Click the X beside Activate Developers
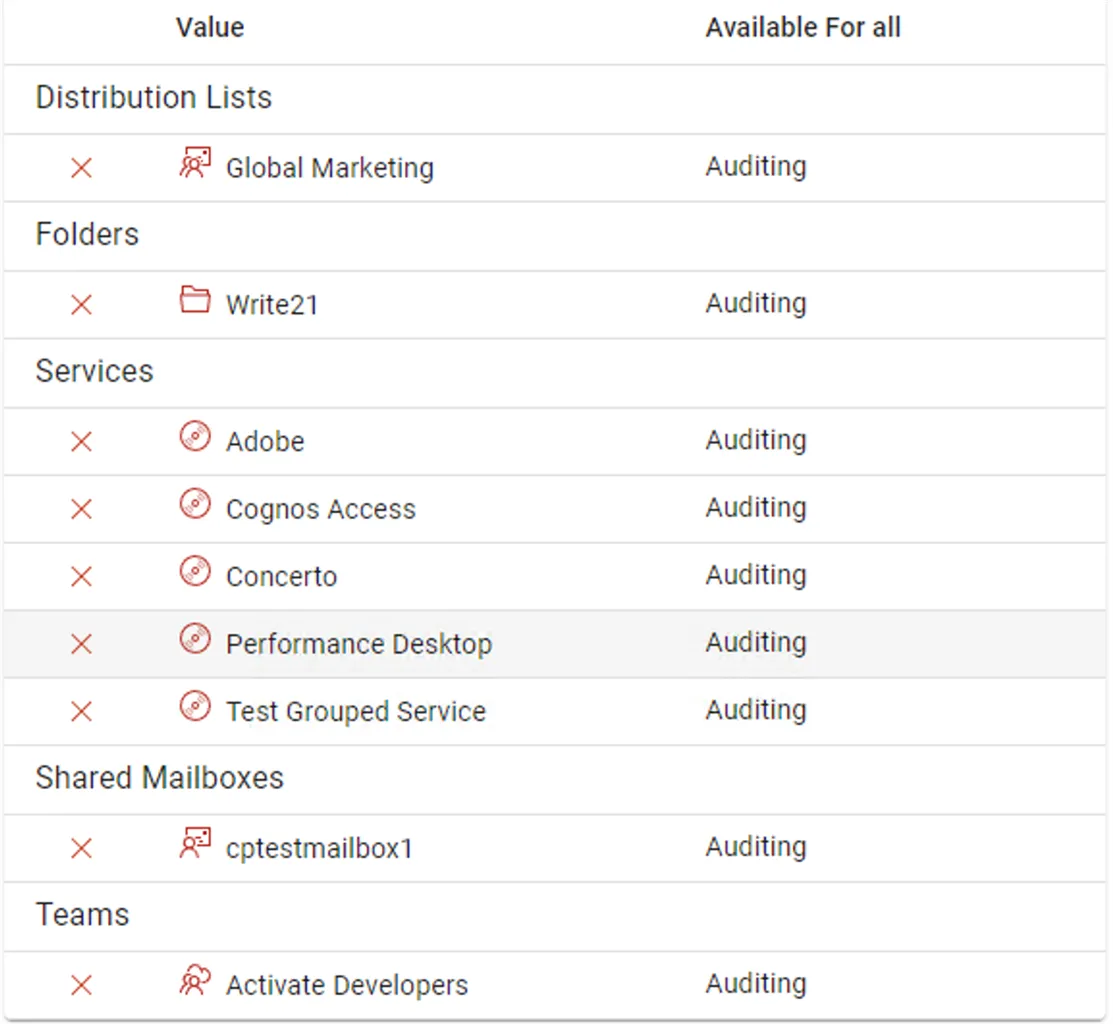1113x1024 pixels. click(82, 985)
